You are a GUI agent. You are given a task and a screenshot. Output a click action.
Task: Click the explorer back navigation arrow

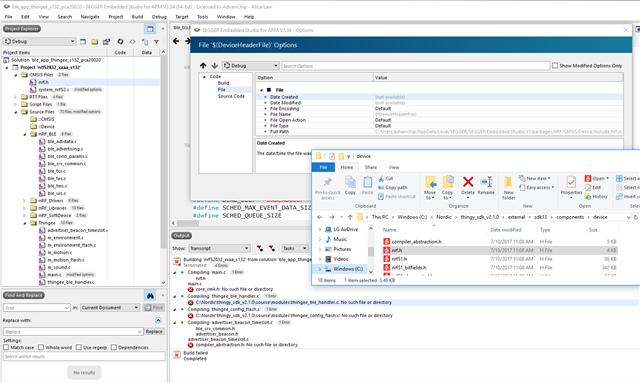320,217
